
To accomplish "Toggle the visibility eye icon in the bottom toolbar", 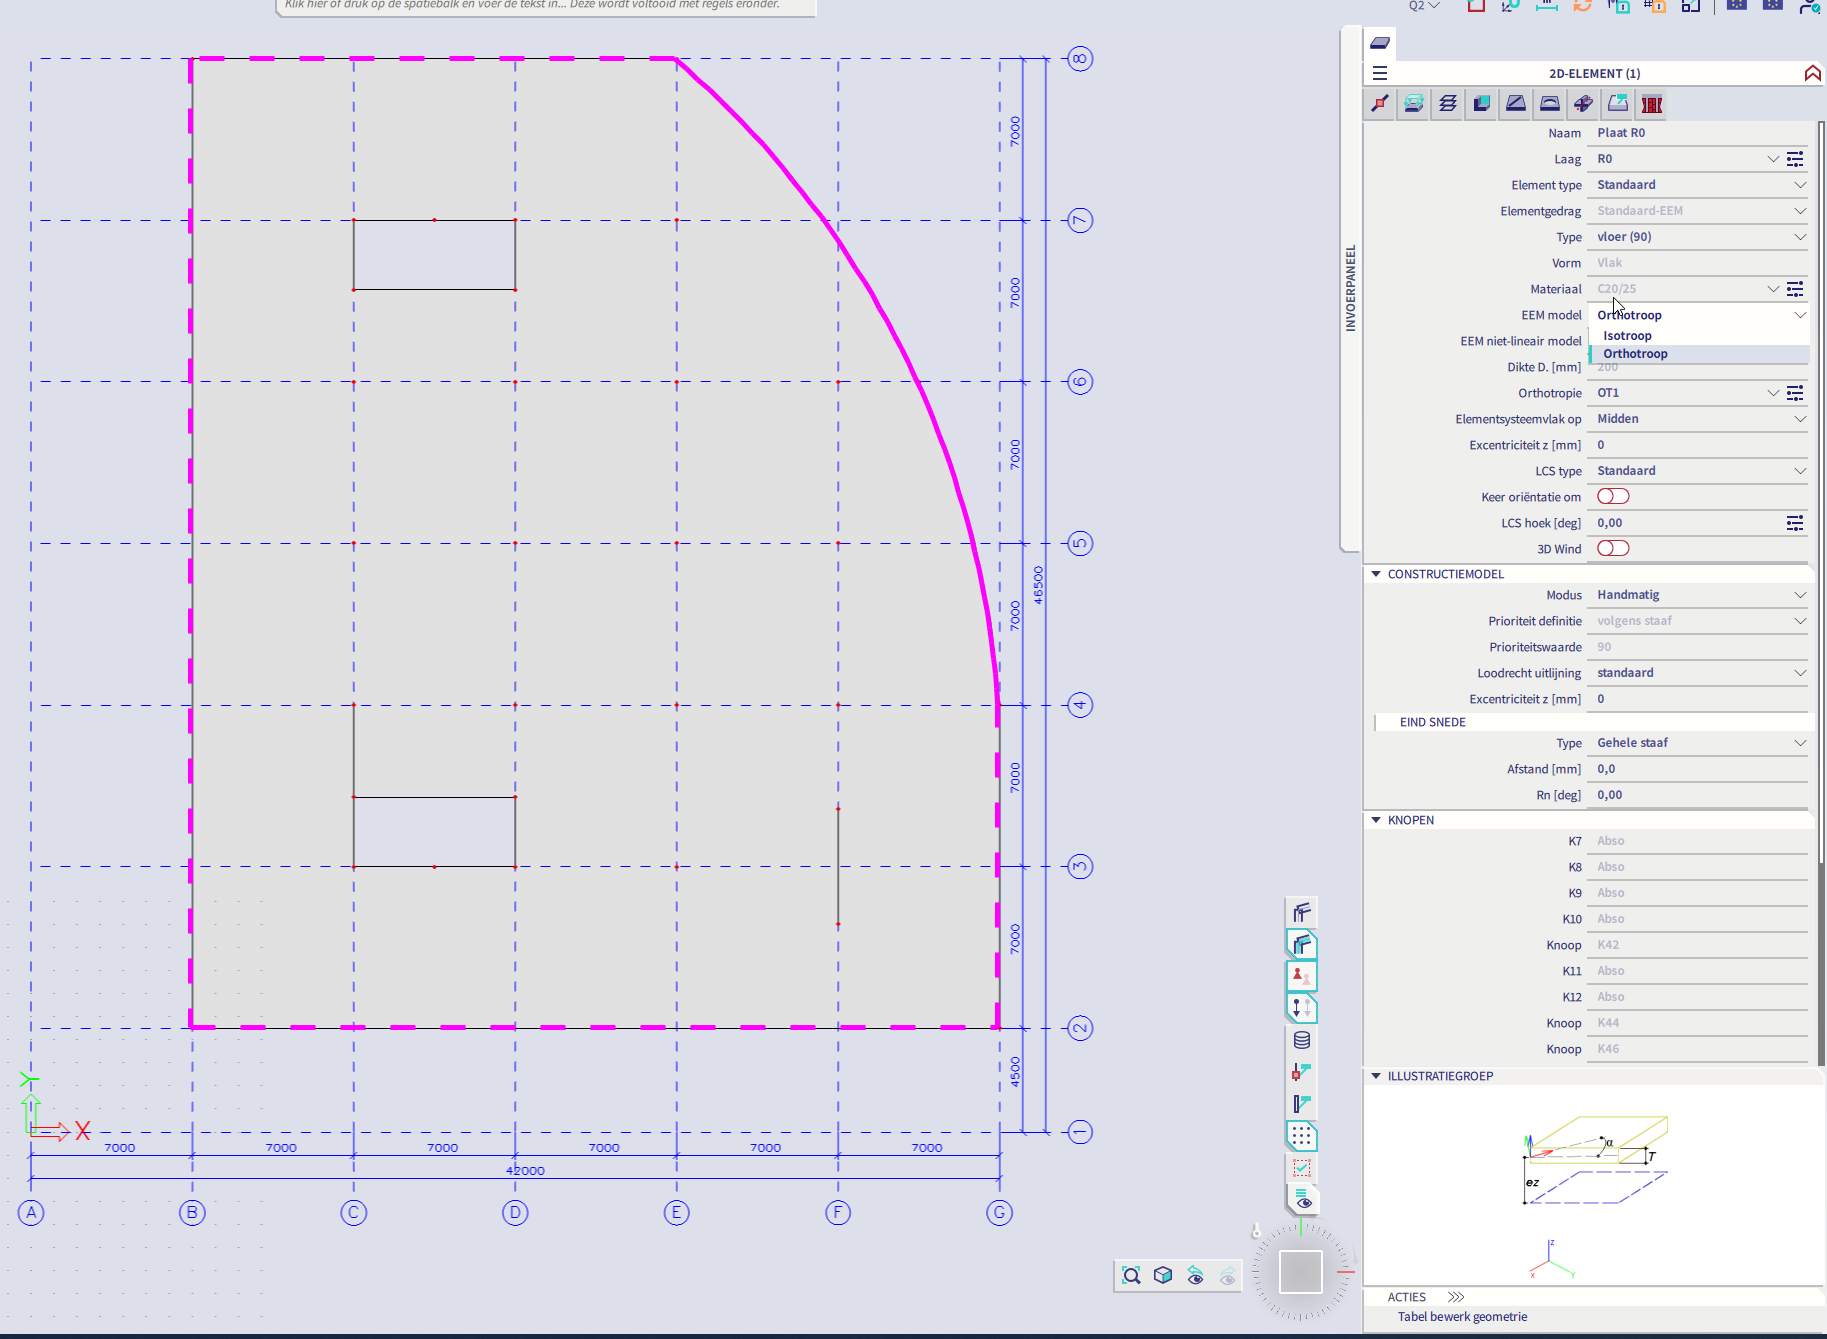I will 1196,1276.
